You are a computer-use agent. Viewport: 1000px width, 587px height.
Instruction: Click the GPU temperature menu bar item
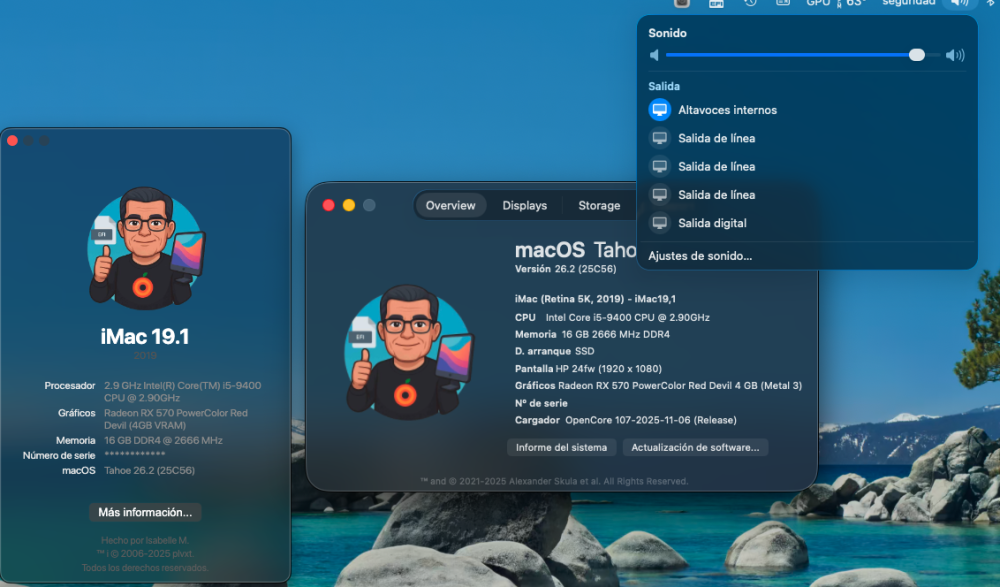[835, 3]
